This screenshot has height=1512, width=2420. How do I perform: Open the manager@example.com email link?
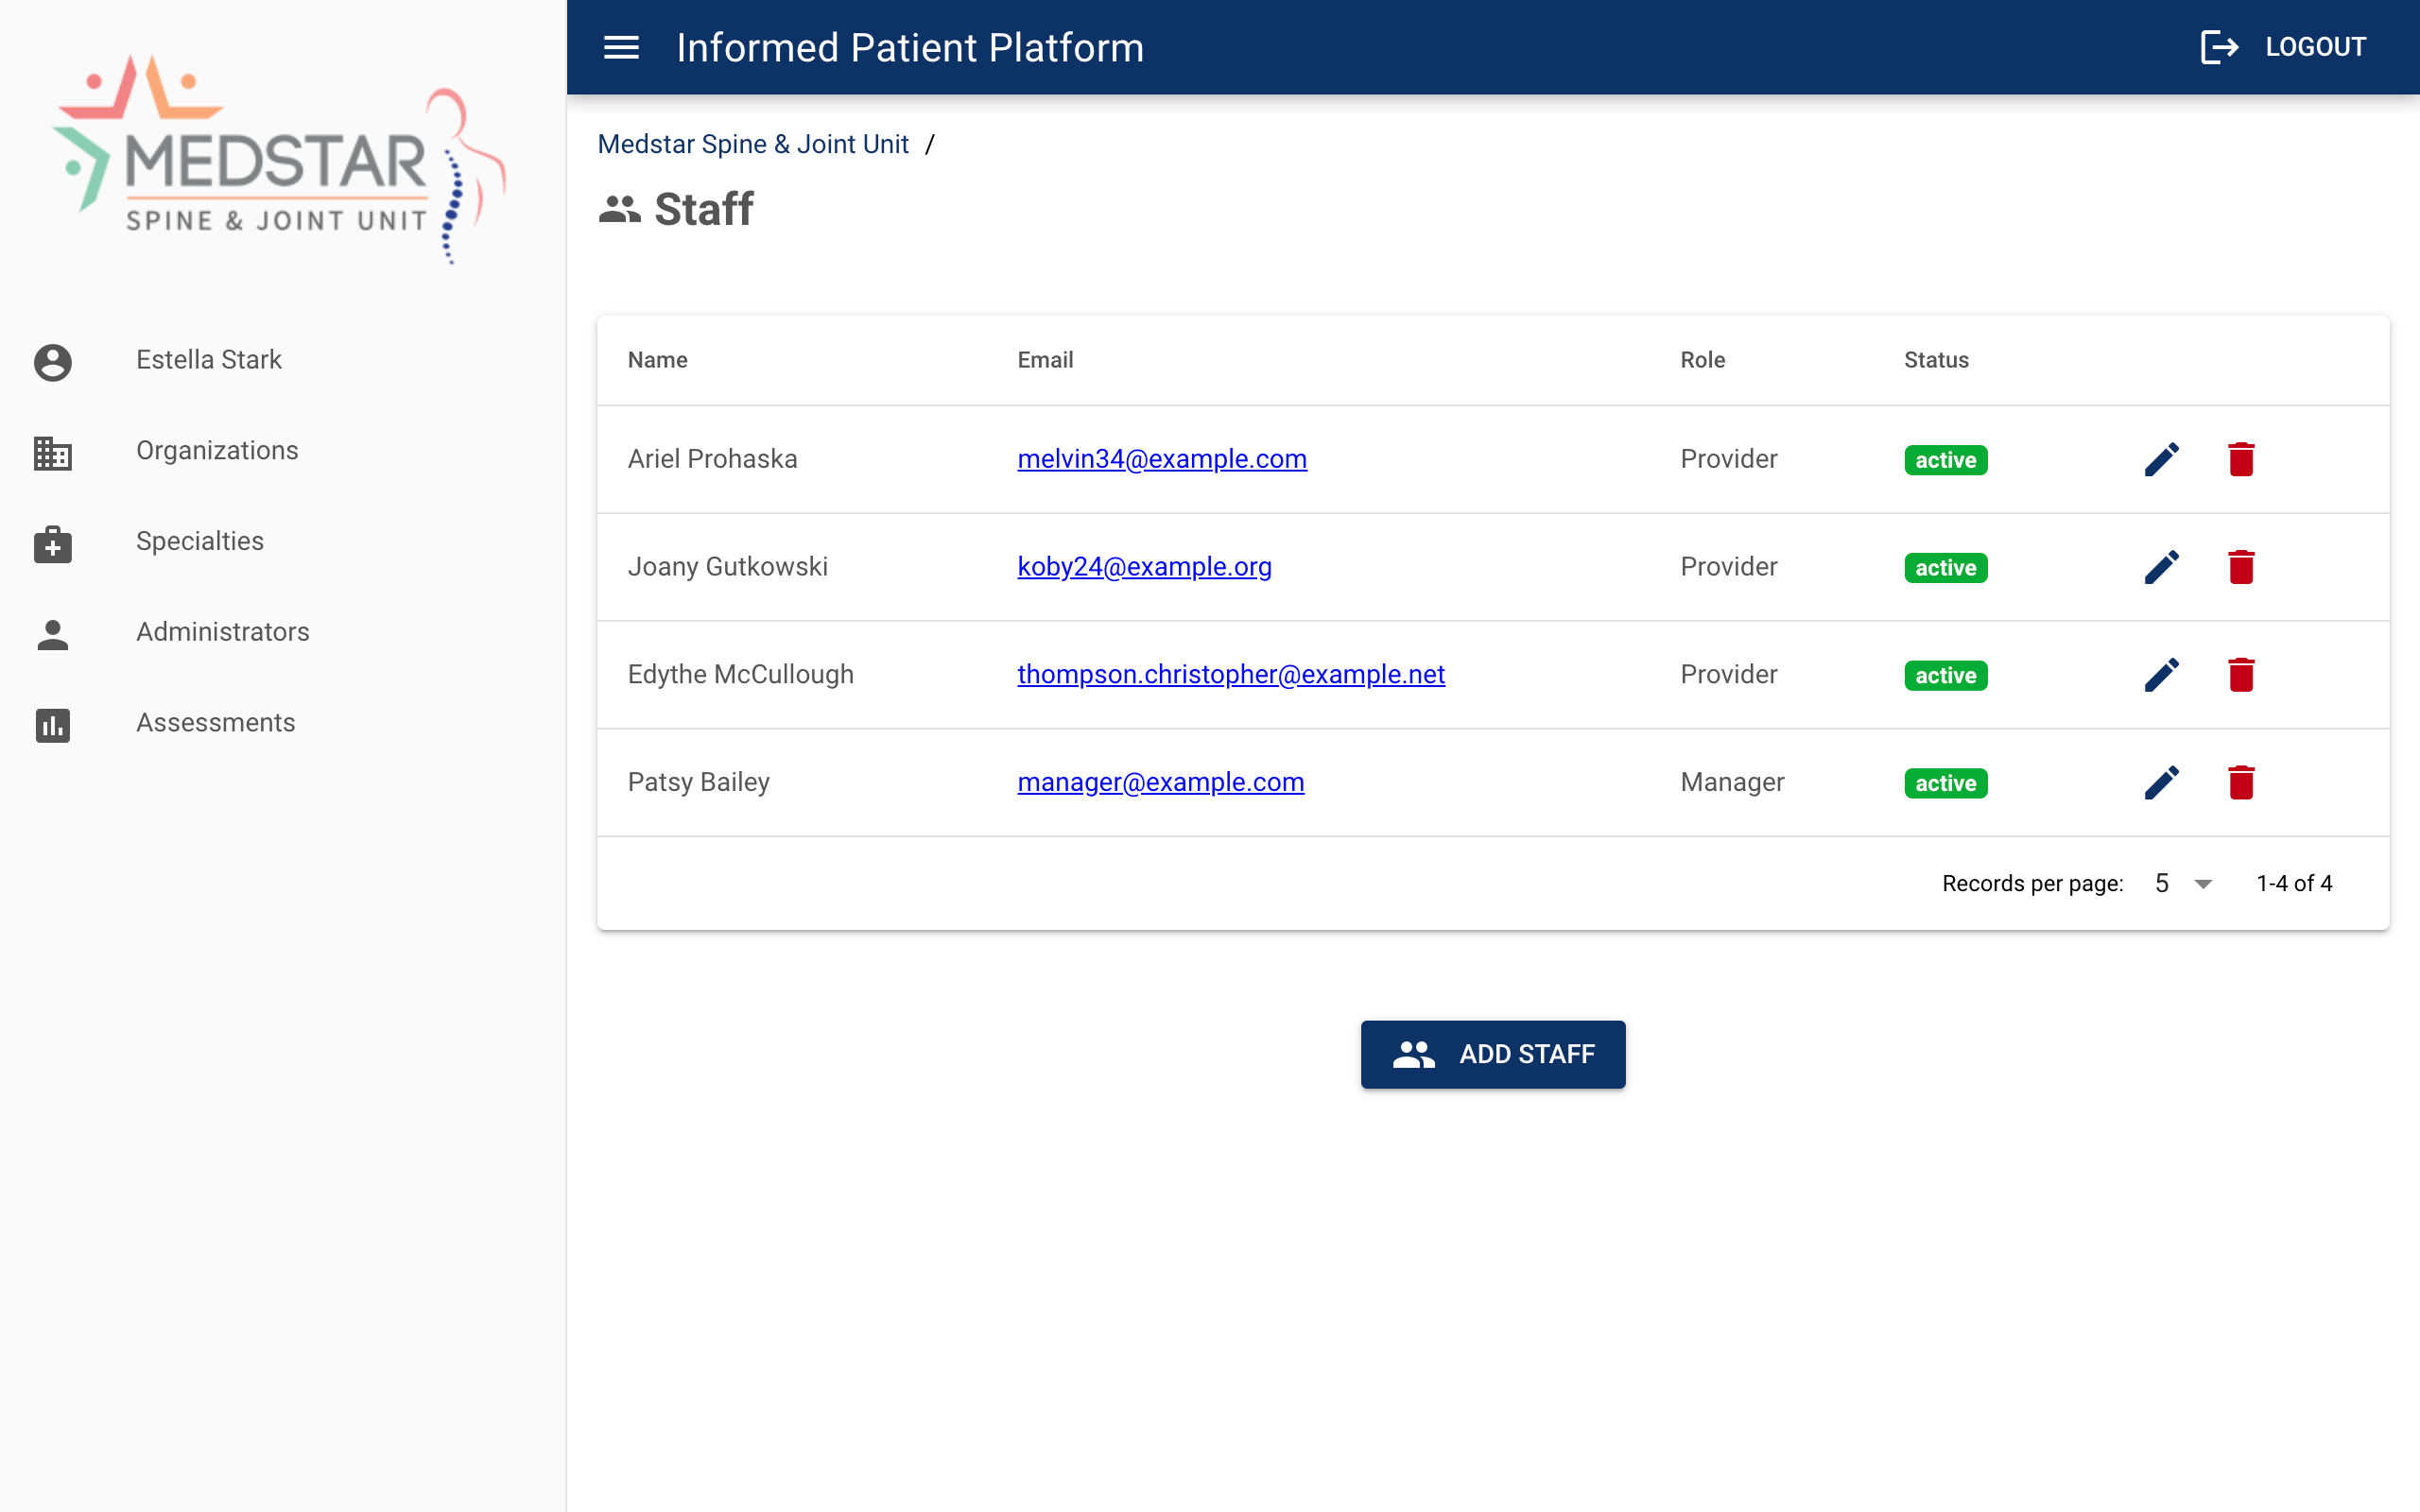(x=1161, y=782)
